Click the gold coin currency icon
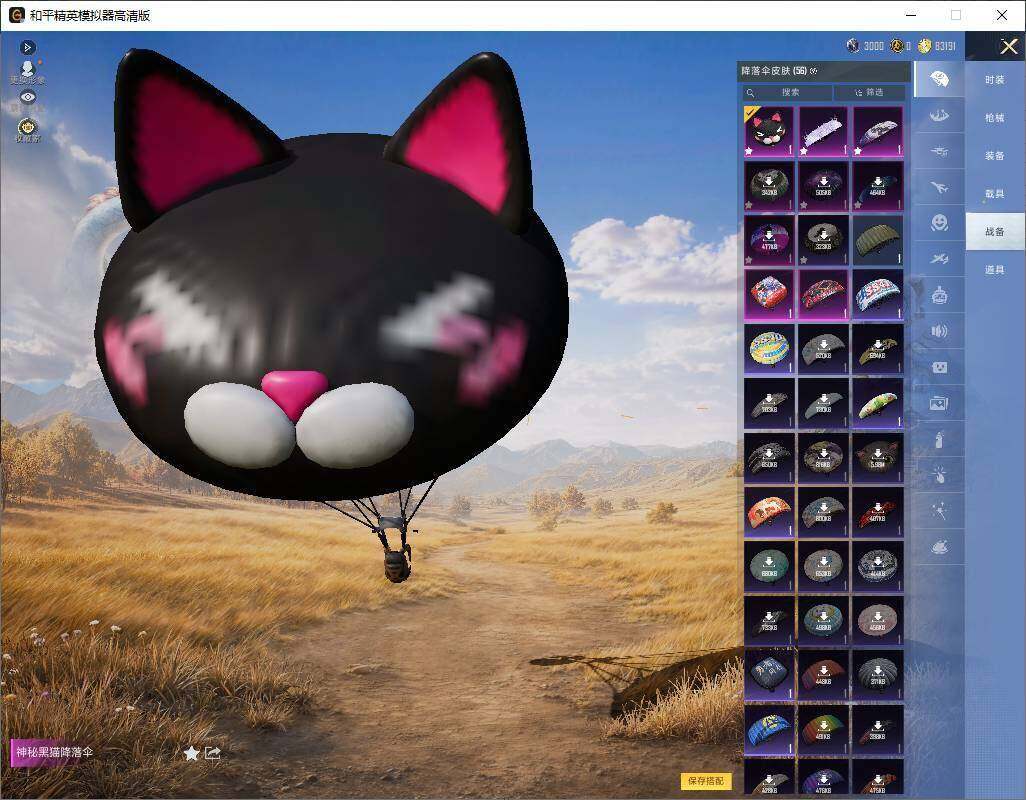Image resolution: width=1026 pixels, height=800 pixels. click(x=924, y=46)
